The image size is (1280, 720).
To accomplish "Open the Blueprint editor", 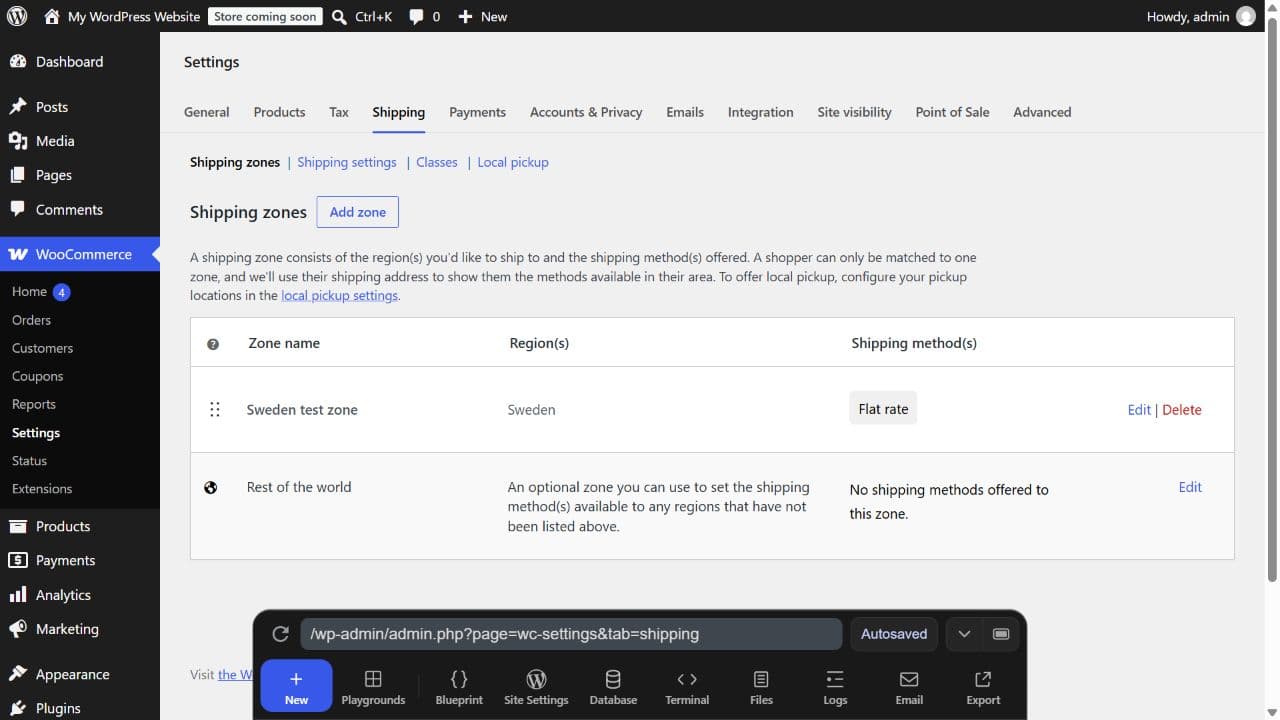I will point(459,688).
